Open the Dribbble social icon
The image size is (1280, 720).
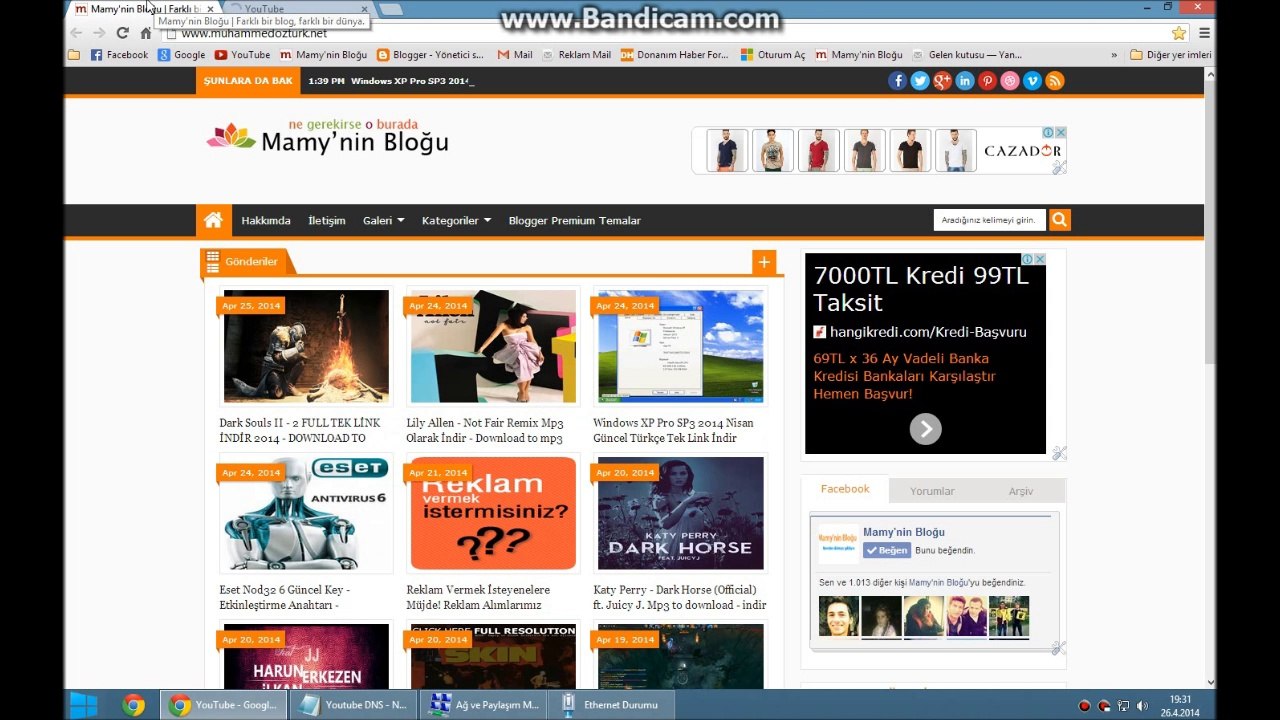1010,81
